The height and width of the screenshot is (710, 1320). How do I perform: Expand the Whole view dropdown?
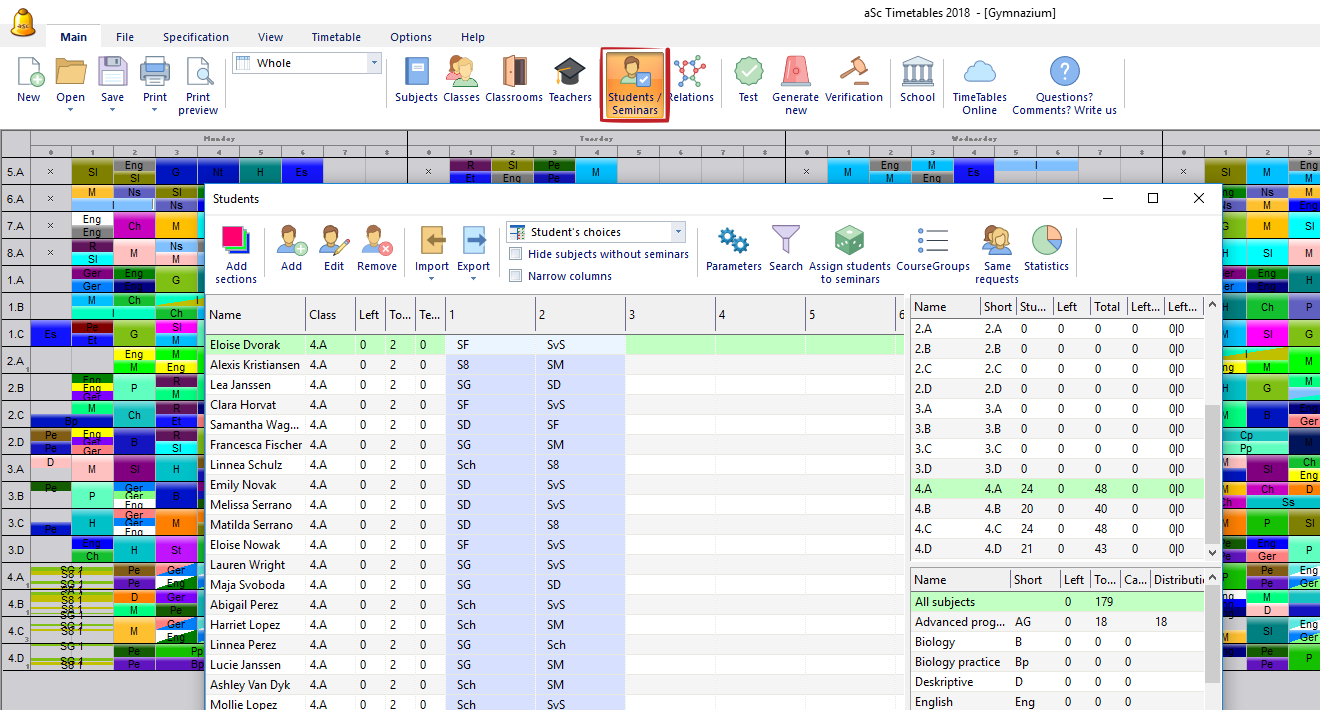[x=375, y=63]
